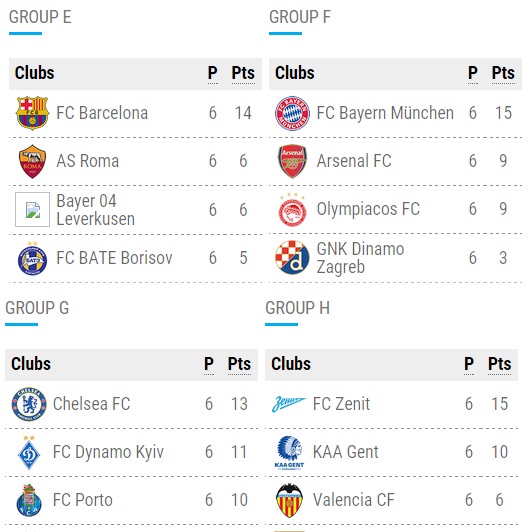The width and height of the screenshot is (530, 532).
Task: Click the KAA Gent logo
Action: tap(289, 452)
